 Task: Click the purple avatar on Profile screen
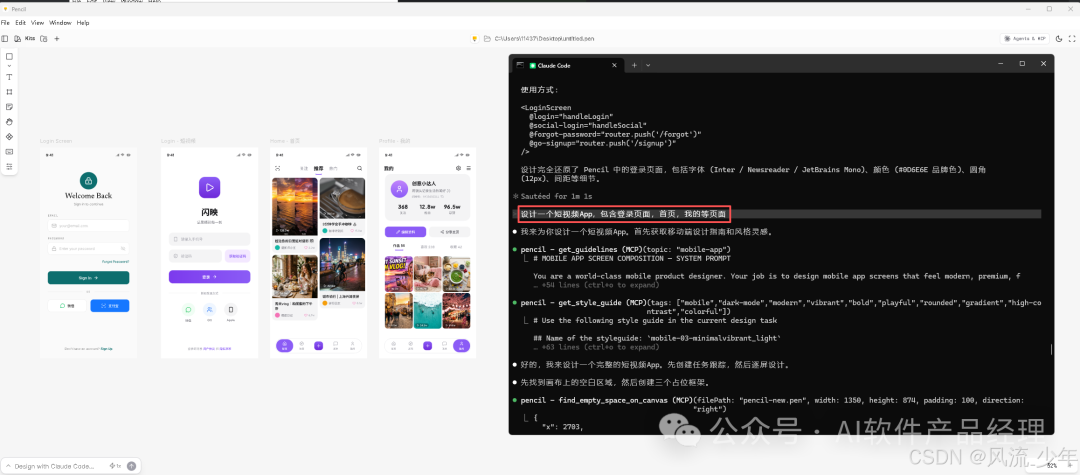click(x=399, y=189)
